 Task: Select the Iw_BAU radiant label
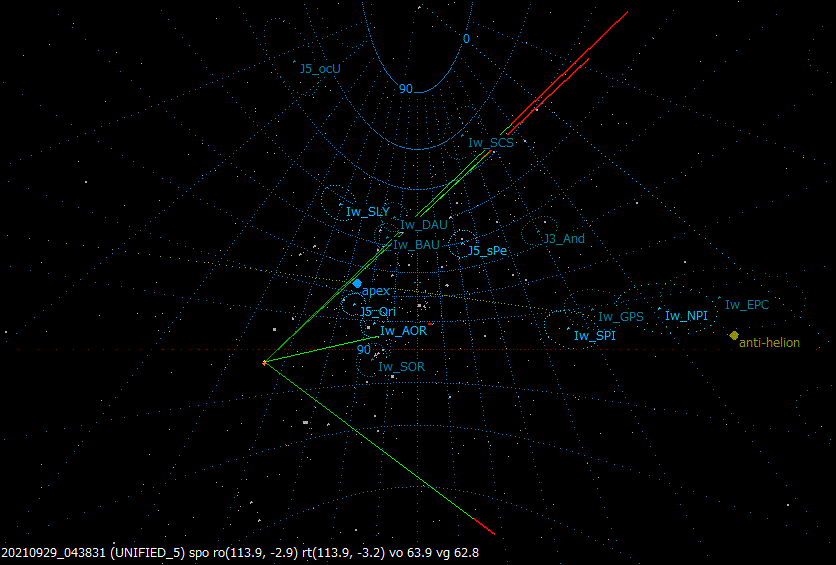[x=416, y=245]
